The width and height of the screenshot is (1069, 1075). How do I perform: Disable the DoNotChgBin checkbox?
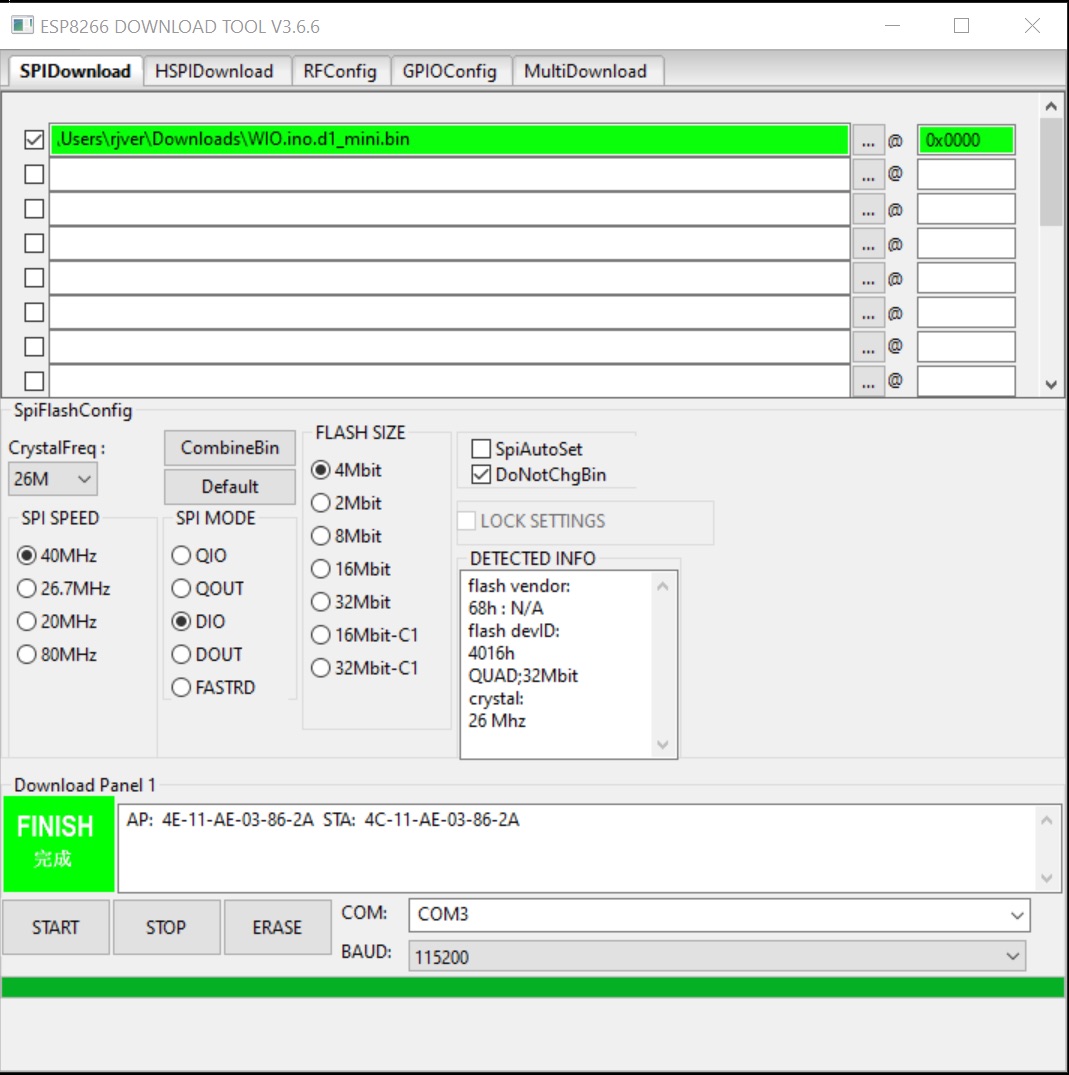click(481, 475)
